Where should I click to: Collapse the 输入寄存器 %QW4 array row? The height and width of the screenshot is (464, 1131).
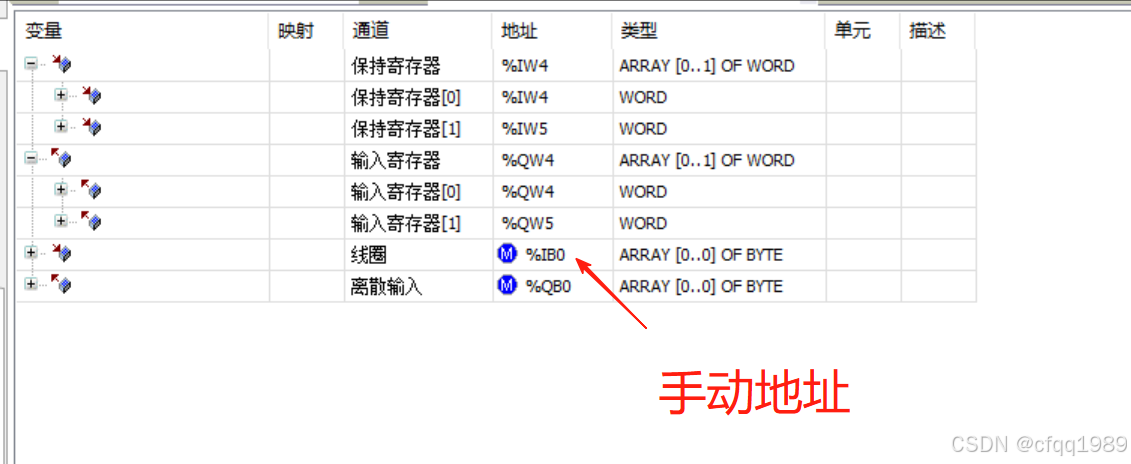31,158
